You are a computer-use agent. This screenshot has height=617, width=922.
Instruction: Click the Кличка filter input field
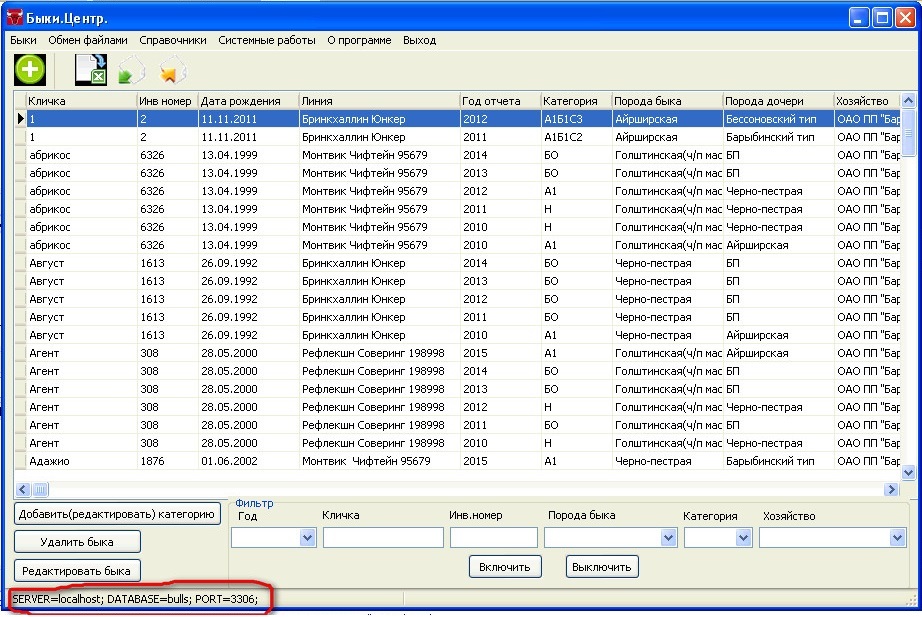pos(383,538)
